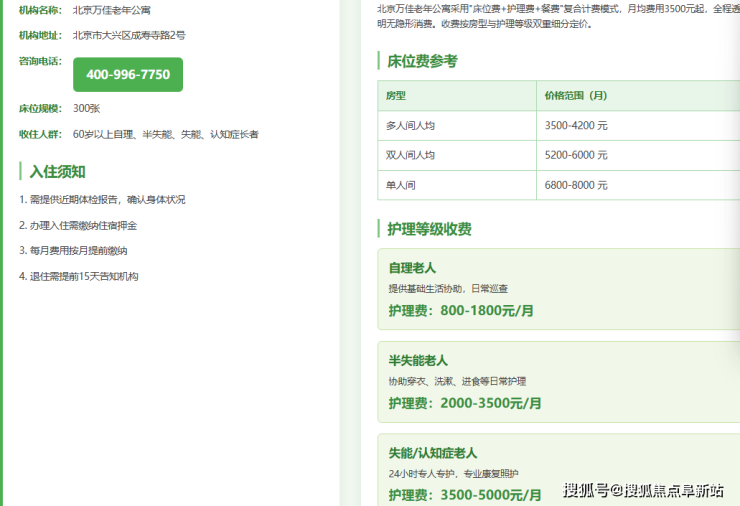Click the 咨询电话 label
This screenshot has height=506, width=740.
(x=40, y=61)
